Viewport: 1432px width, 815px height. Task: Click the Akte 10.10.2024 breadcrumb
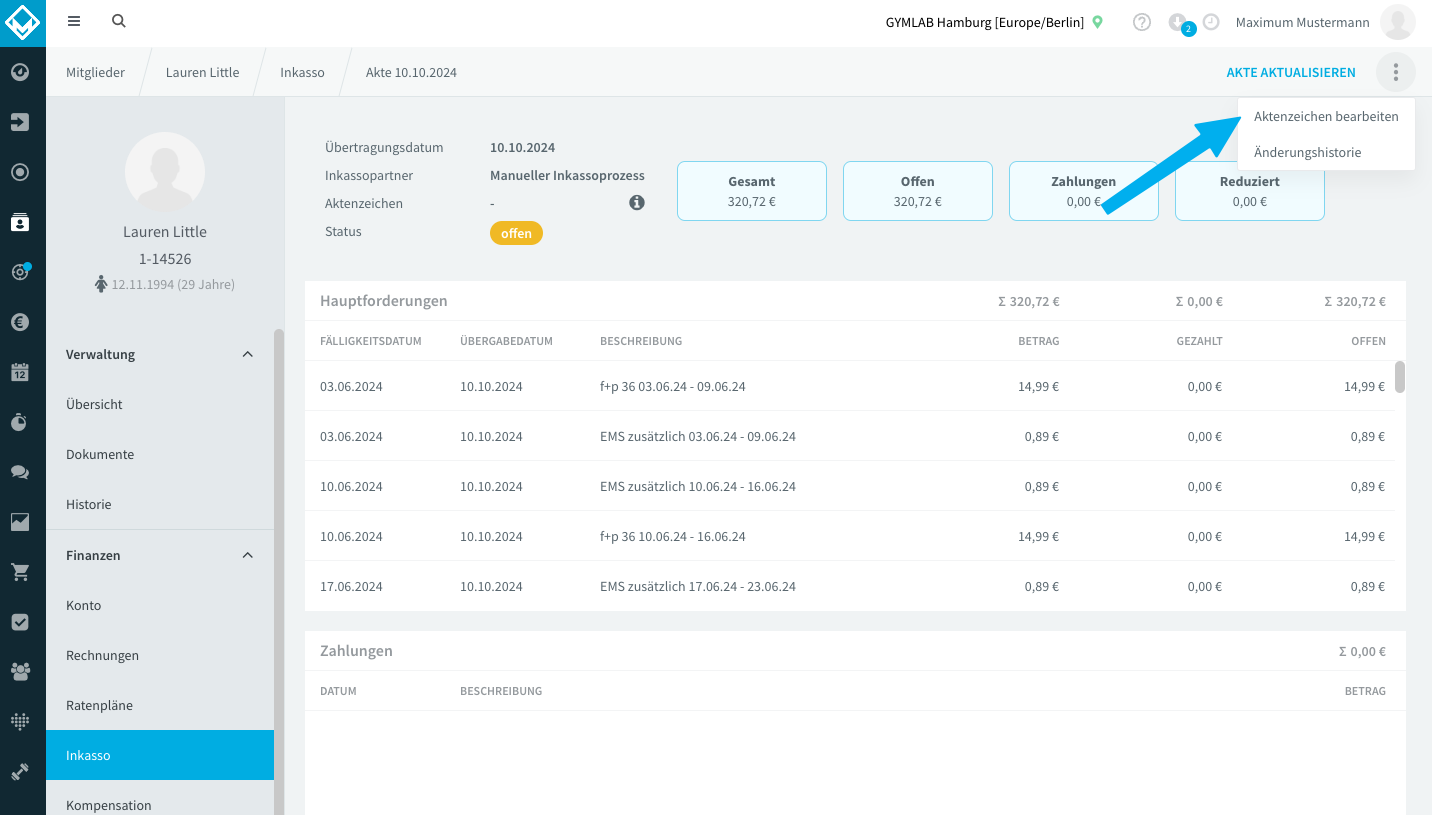411,72
